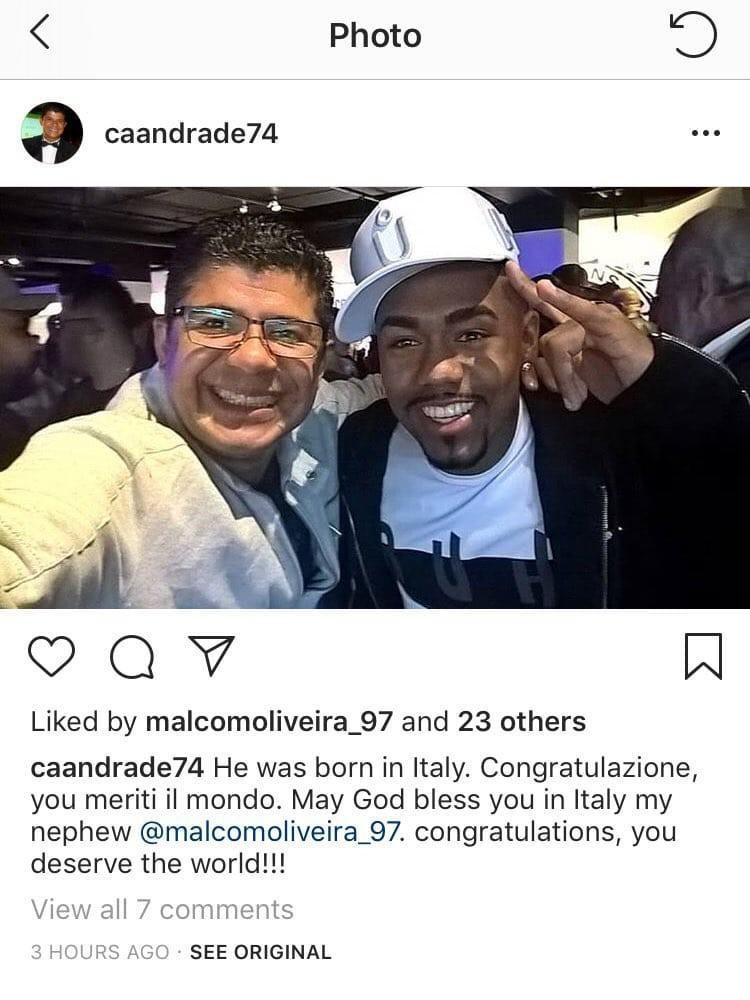Like the post with heart icon
The image size is (750, 1000).
(x=52, y=656)
